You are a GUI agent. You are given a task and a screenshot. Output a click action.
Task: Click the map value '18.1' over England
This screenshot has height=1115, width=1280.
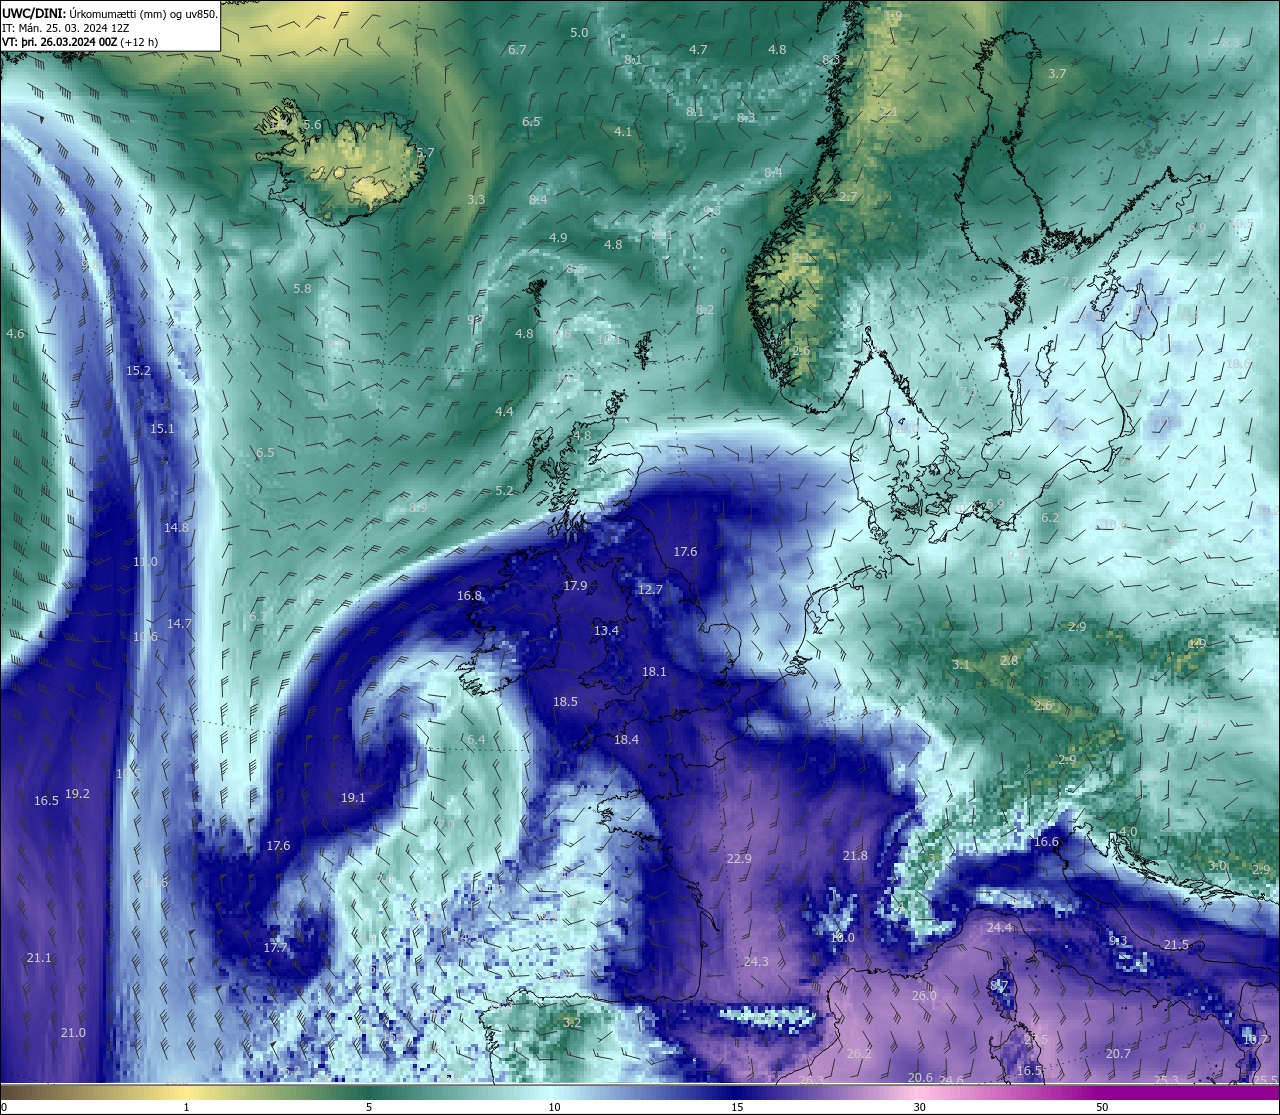[654, 671]
